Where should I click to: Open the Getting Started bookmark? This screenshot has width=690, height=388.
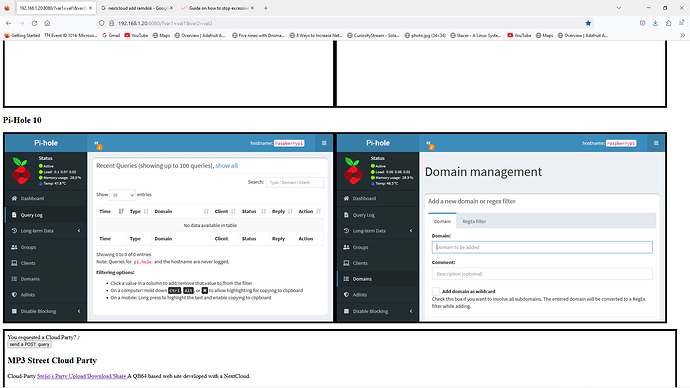(22, 35)
